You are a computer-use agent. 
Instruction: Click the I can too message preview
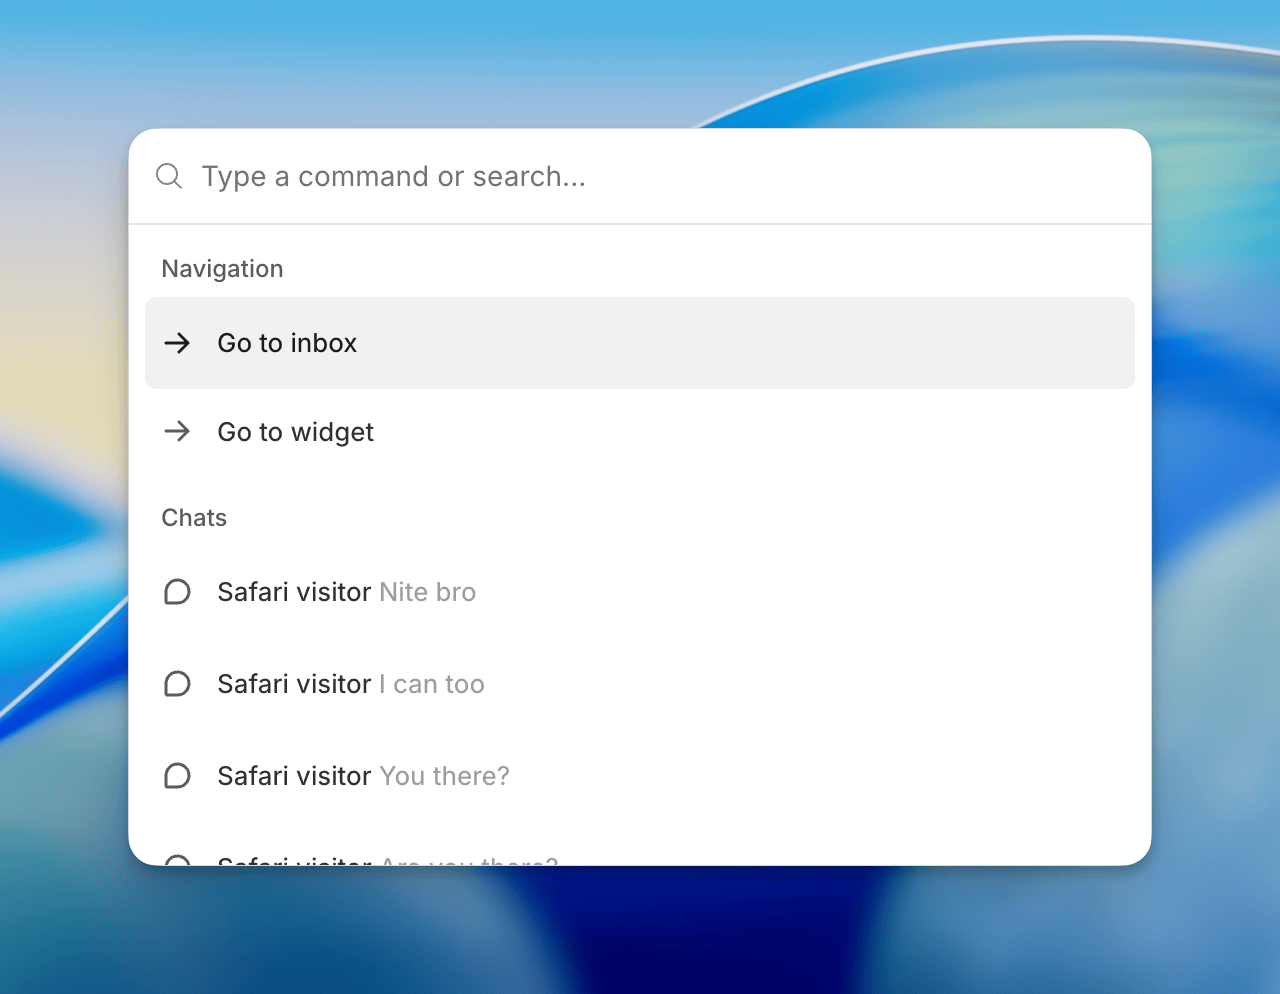(432, 684)
